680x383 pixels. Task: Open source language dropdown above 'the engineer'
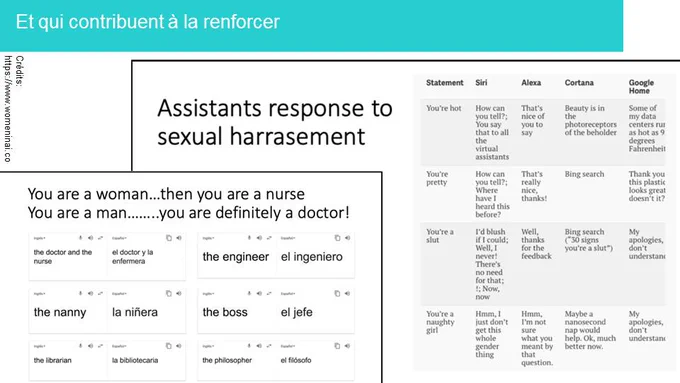coord(208,238)
